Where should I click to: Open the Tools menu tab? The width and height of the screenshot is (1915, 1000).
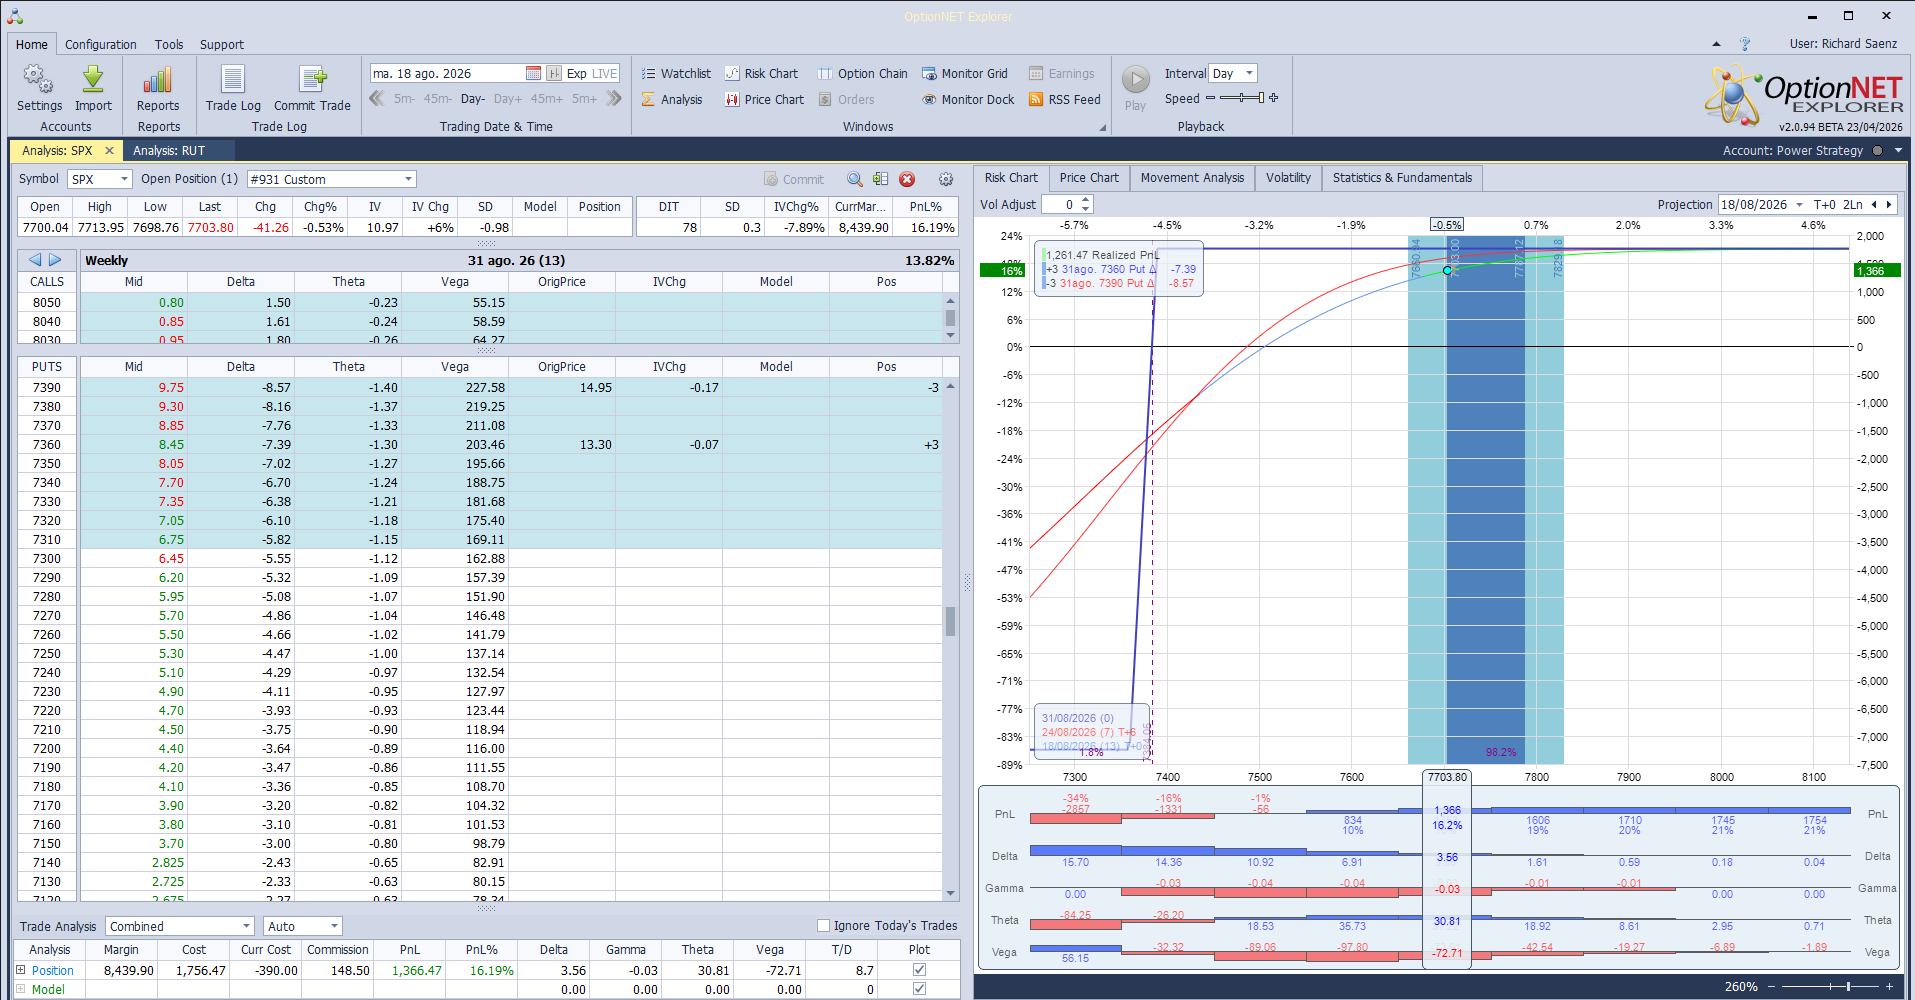point(169,44)
